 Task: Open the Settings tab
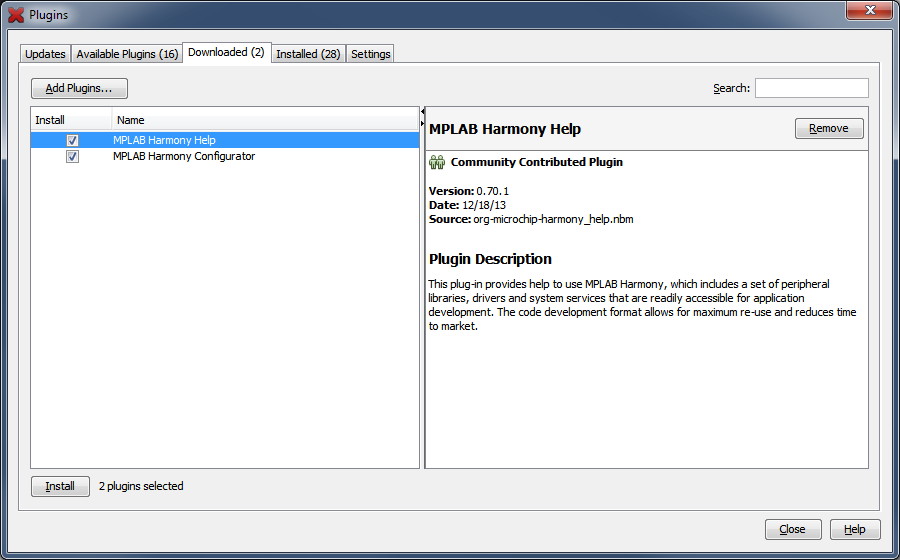point(370,54)
